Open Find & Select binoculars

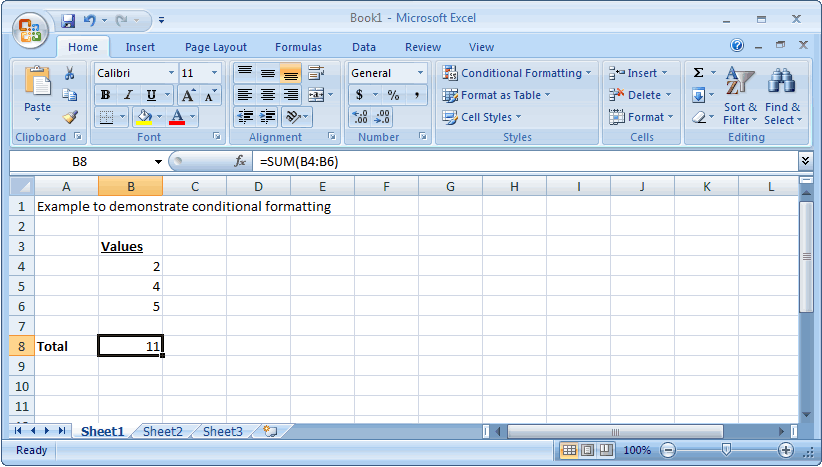(x=782, y=95)
